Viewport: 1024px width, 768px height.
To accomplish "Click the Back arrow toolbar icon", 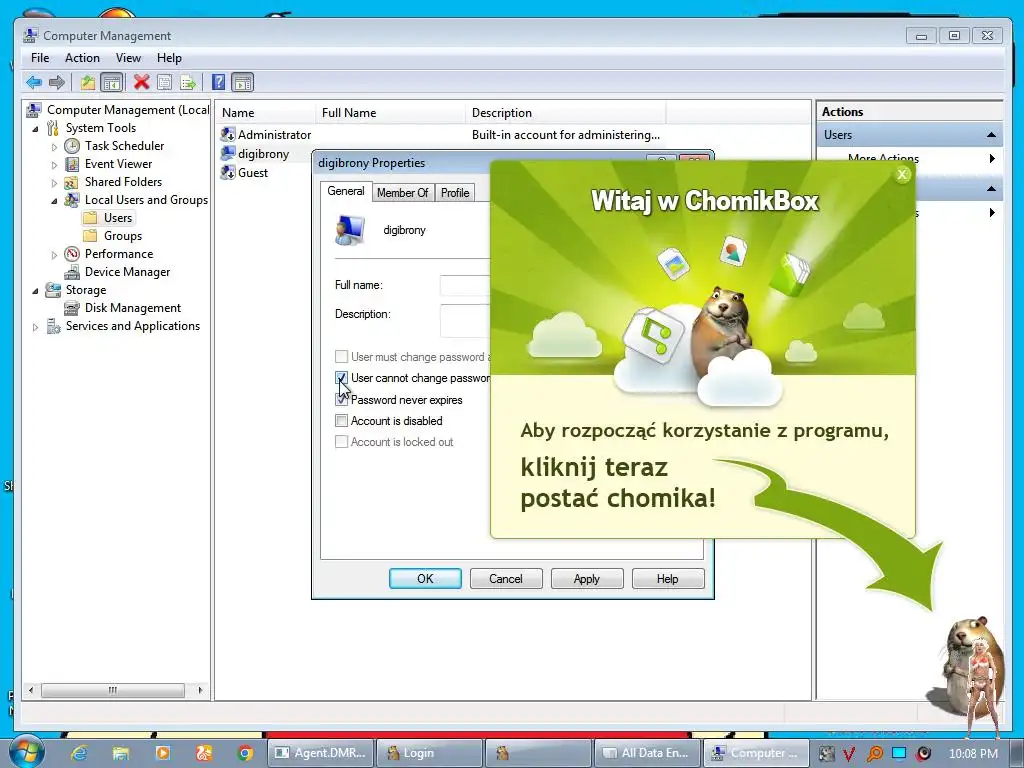I will [x=34, y=82].
